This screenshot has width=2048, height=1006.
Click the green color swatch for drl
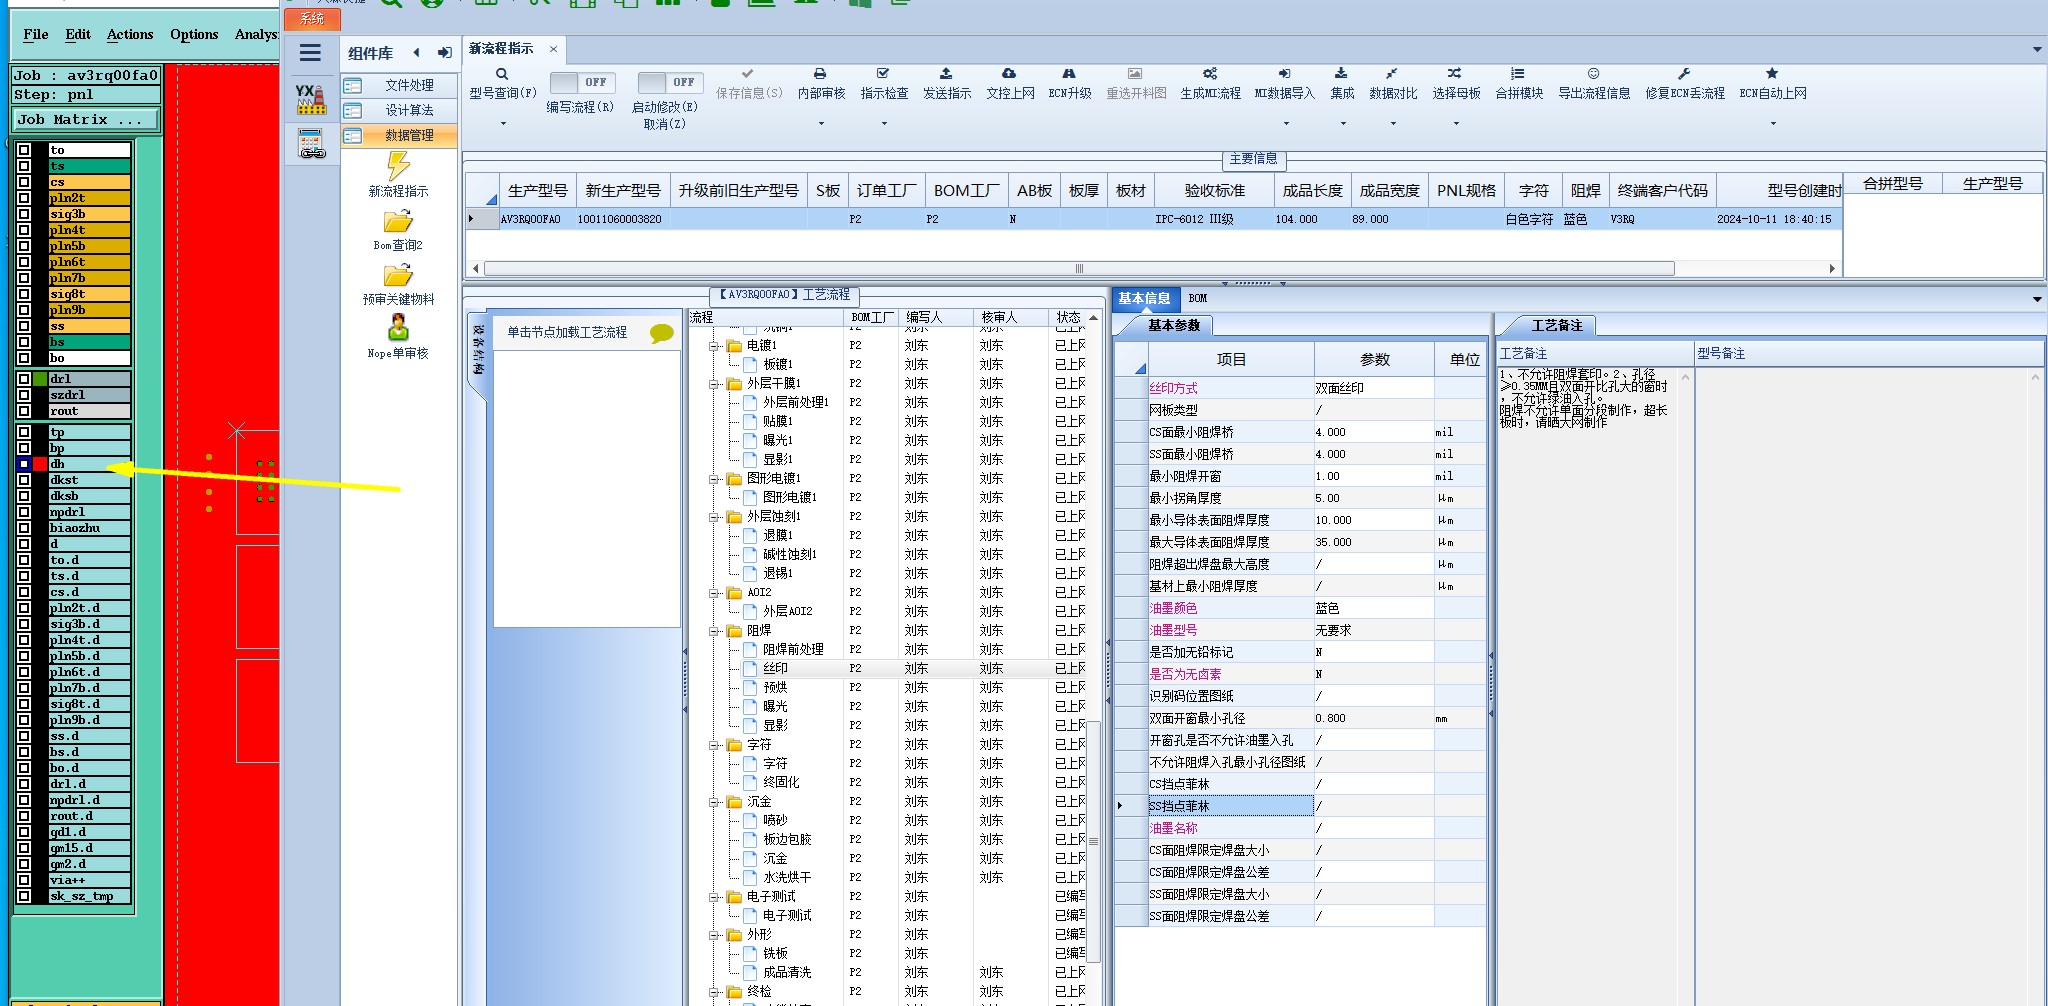click(40, 379)
